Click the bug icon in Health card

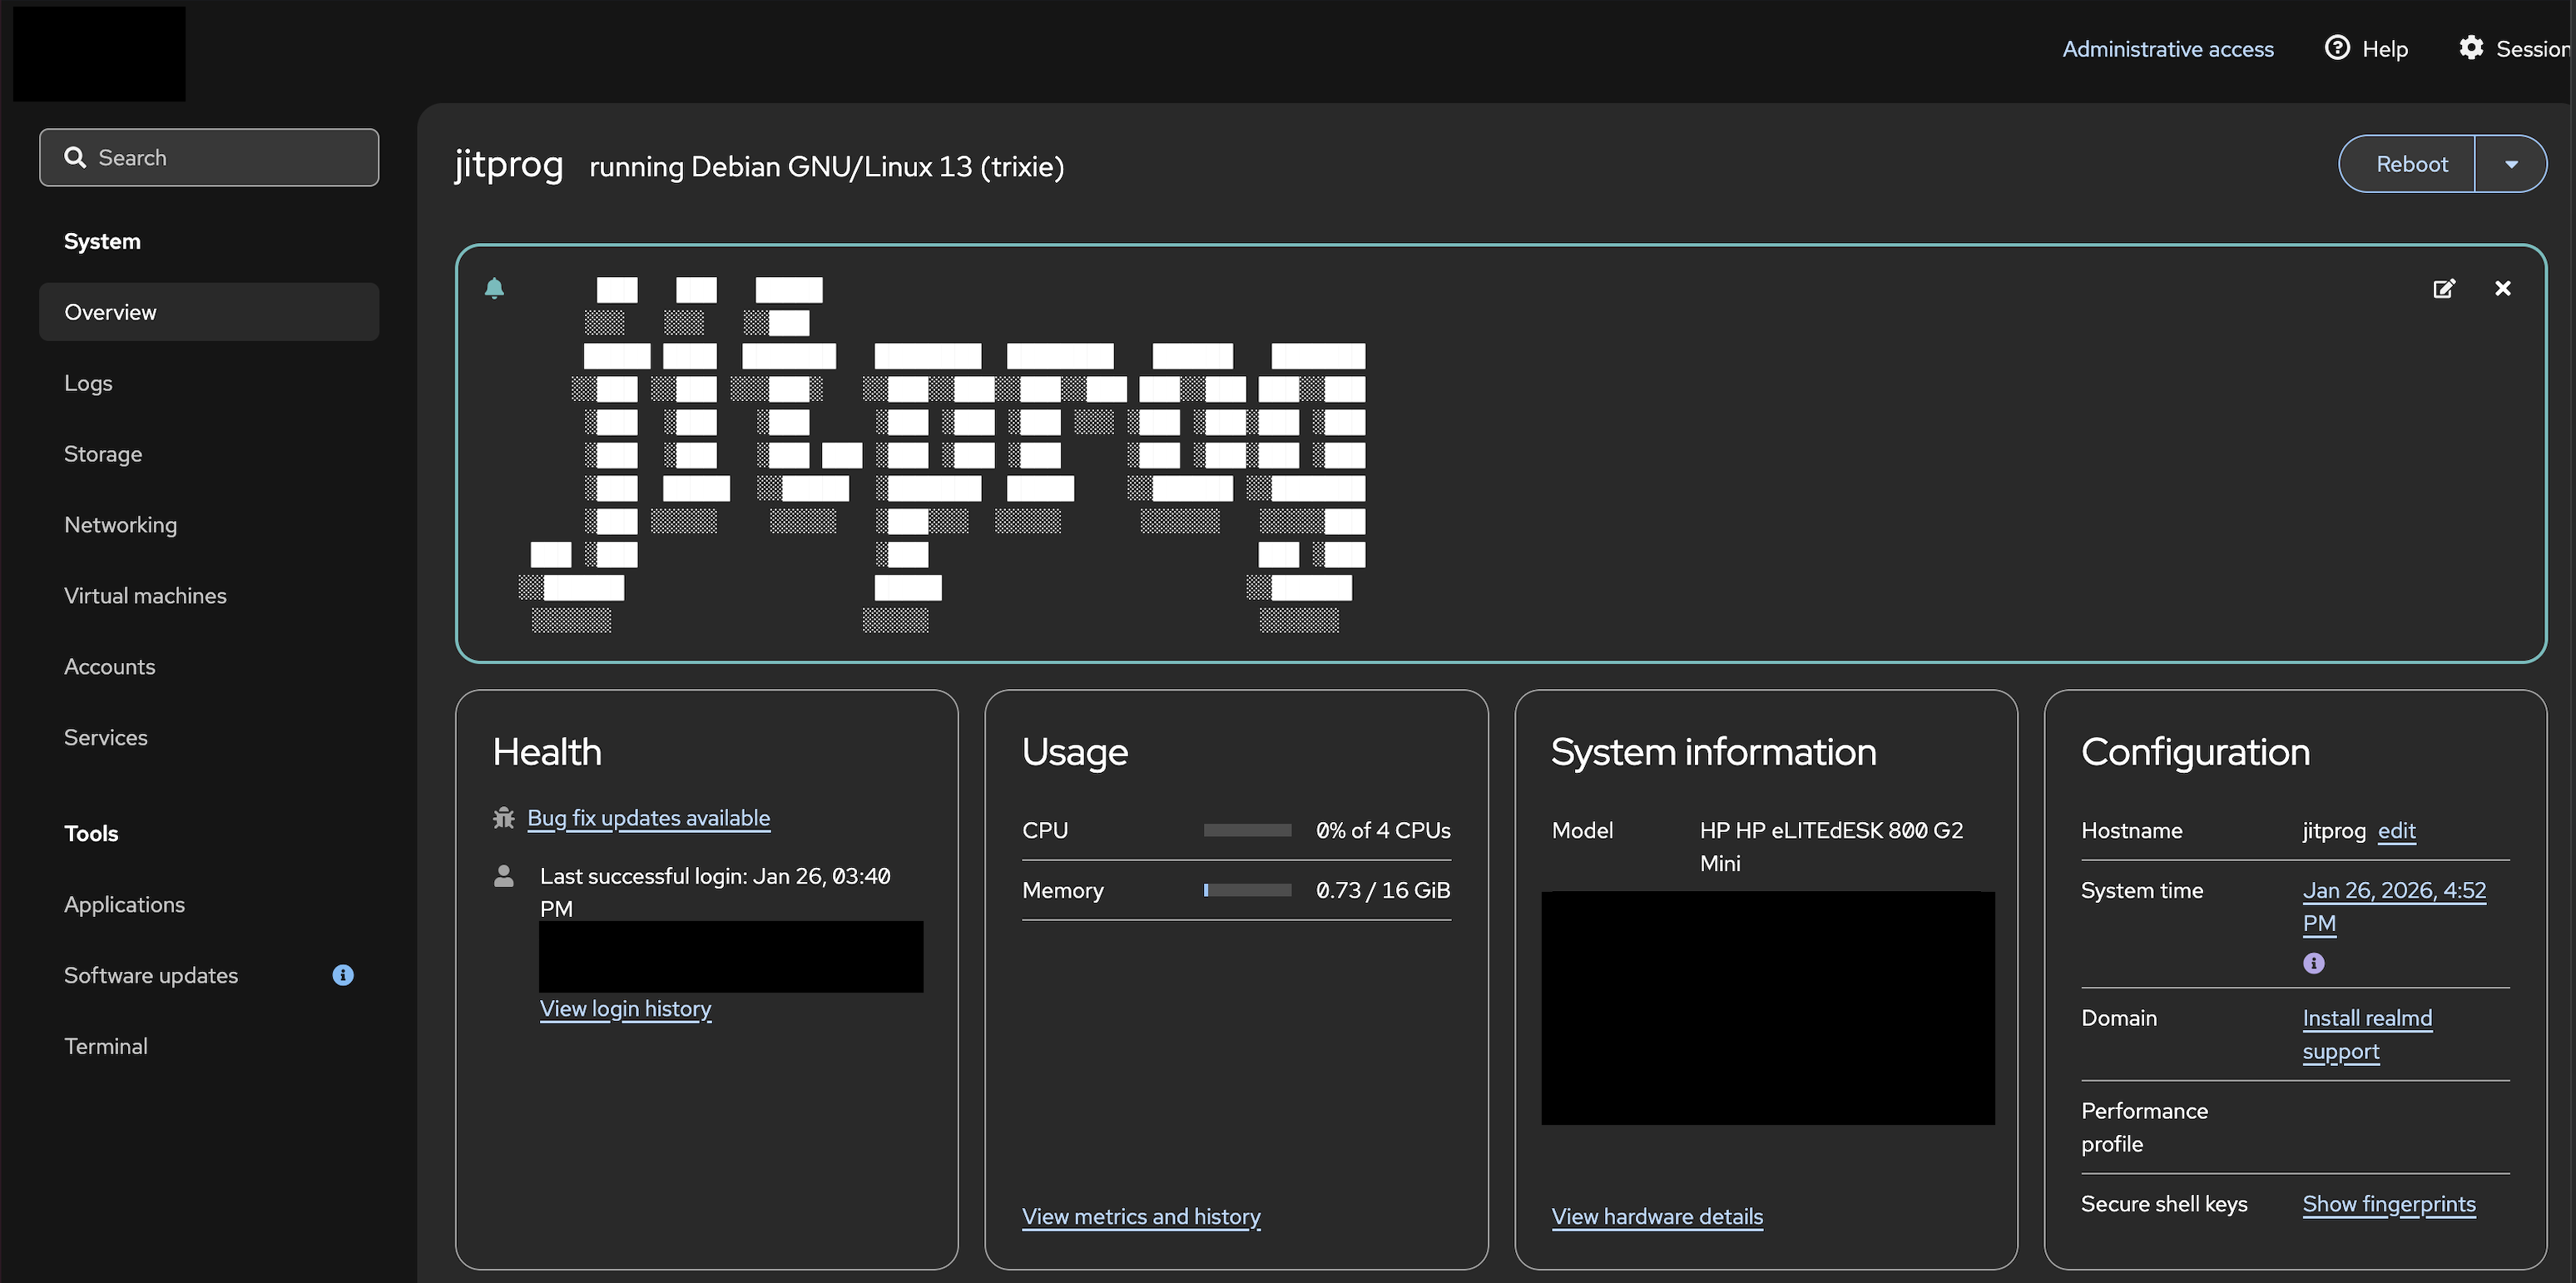point(504,818)
